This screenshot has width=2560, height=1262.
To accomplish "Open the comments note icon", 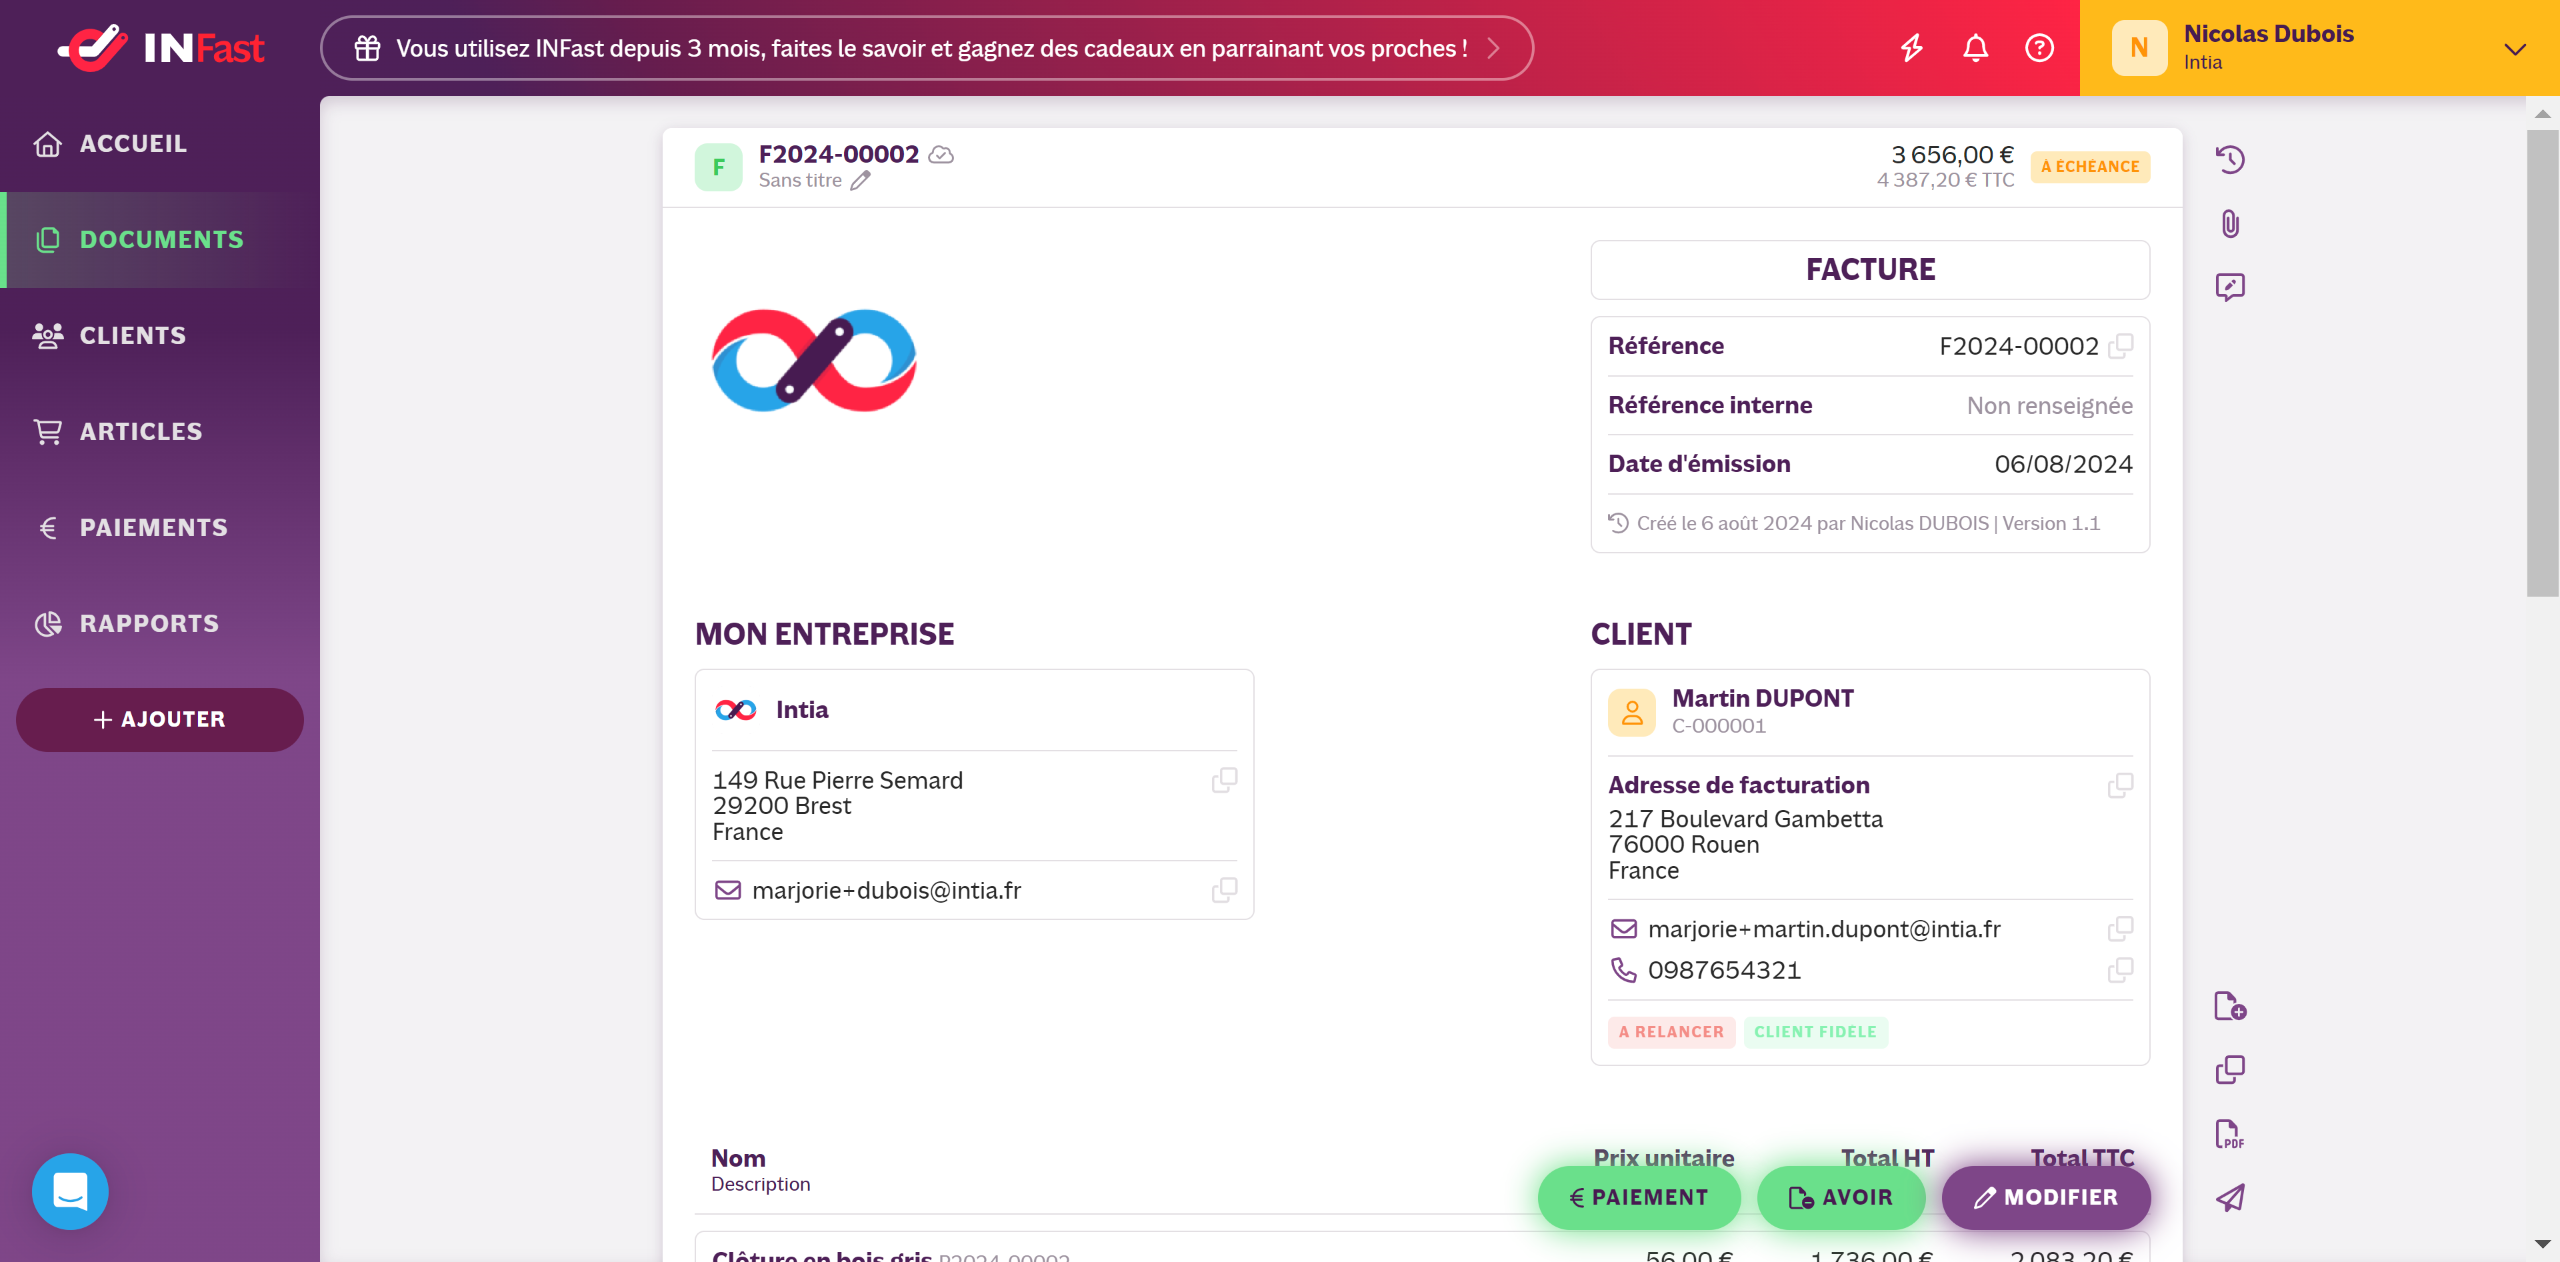I will 2230,287.
